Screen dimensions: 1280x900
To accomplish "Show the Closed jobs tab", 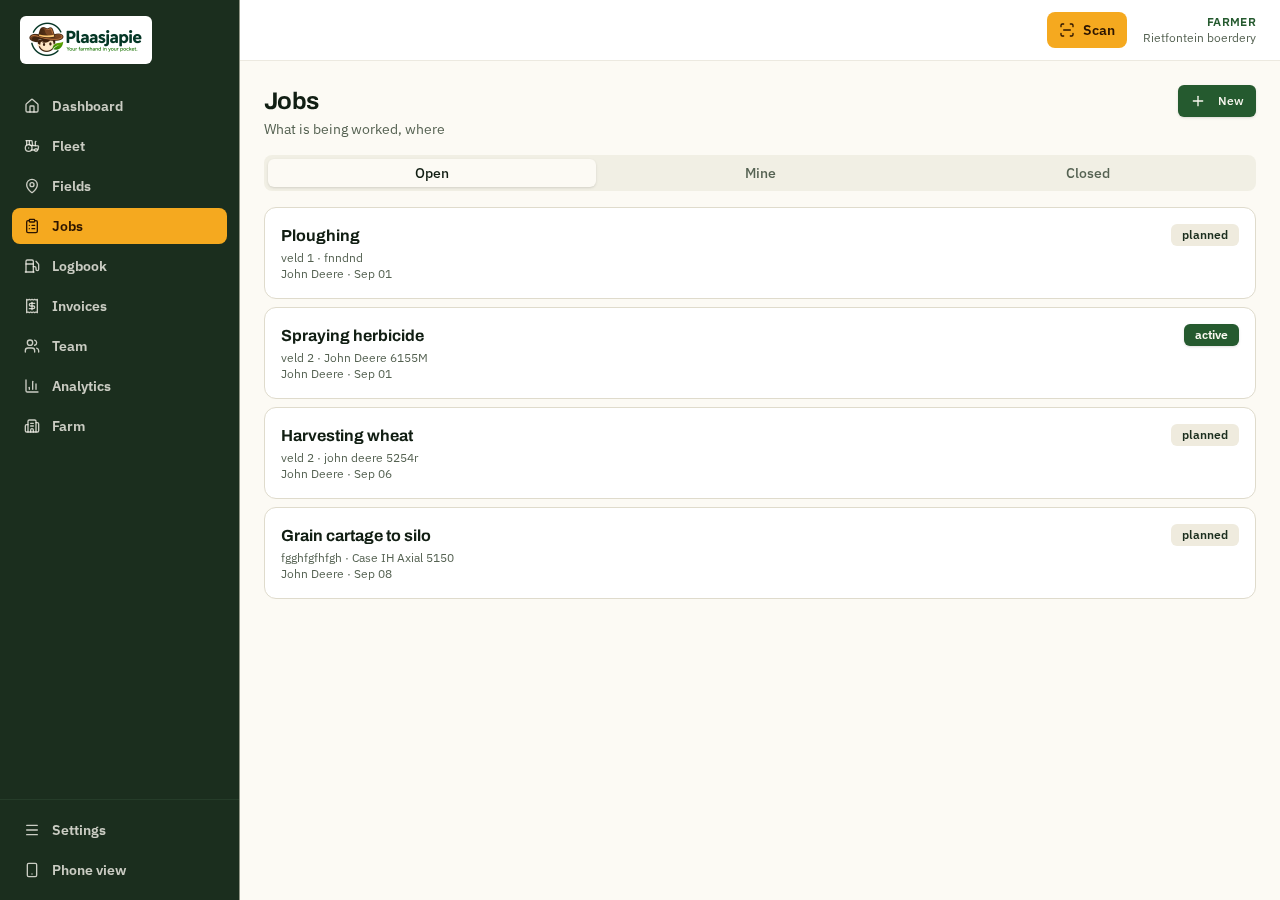I will pyautogui.click(x=1088, y=173).
